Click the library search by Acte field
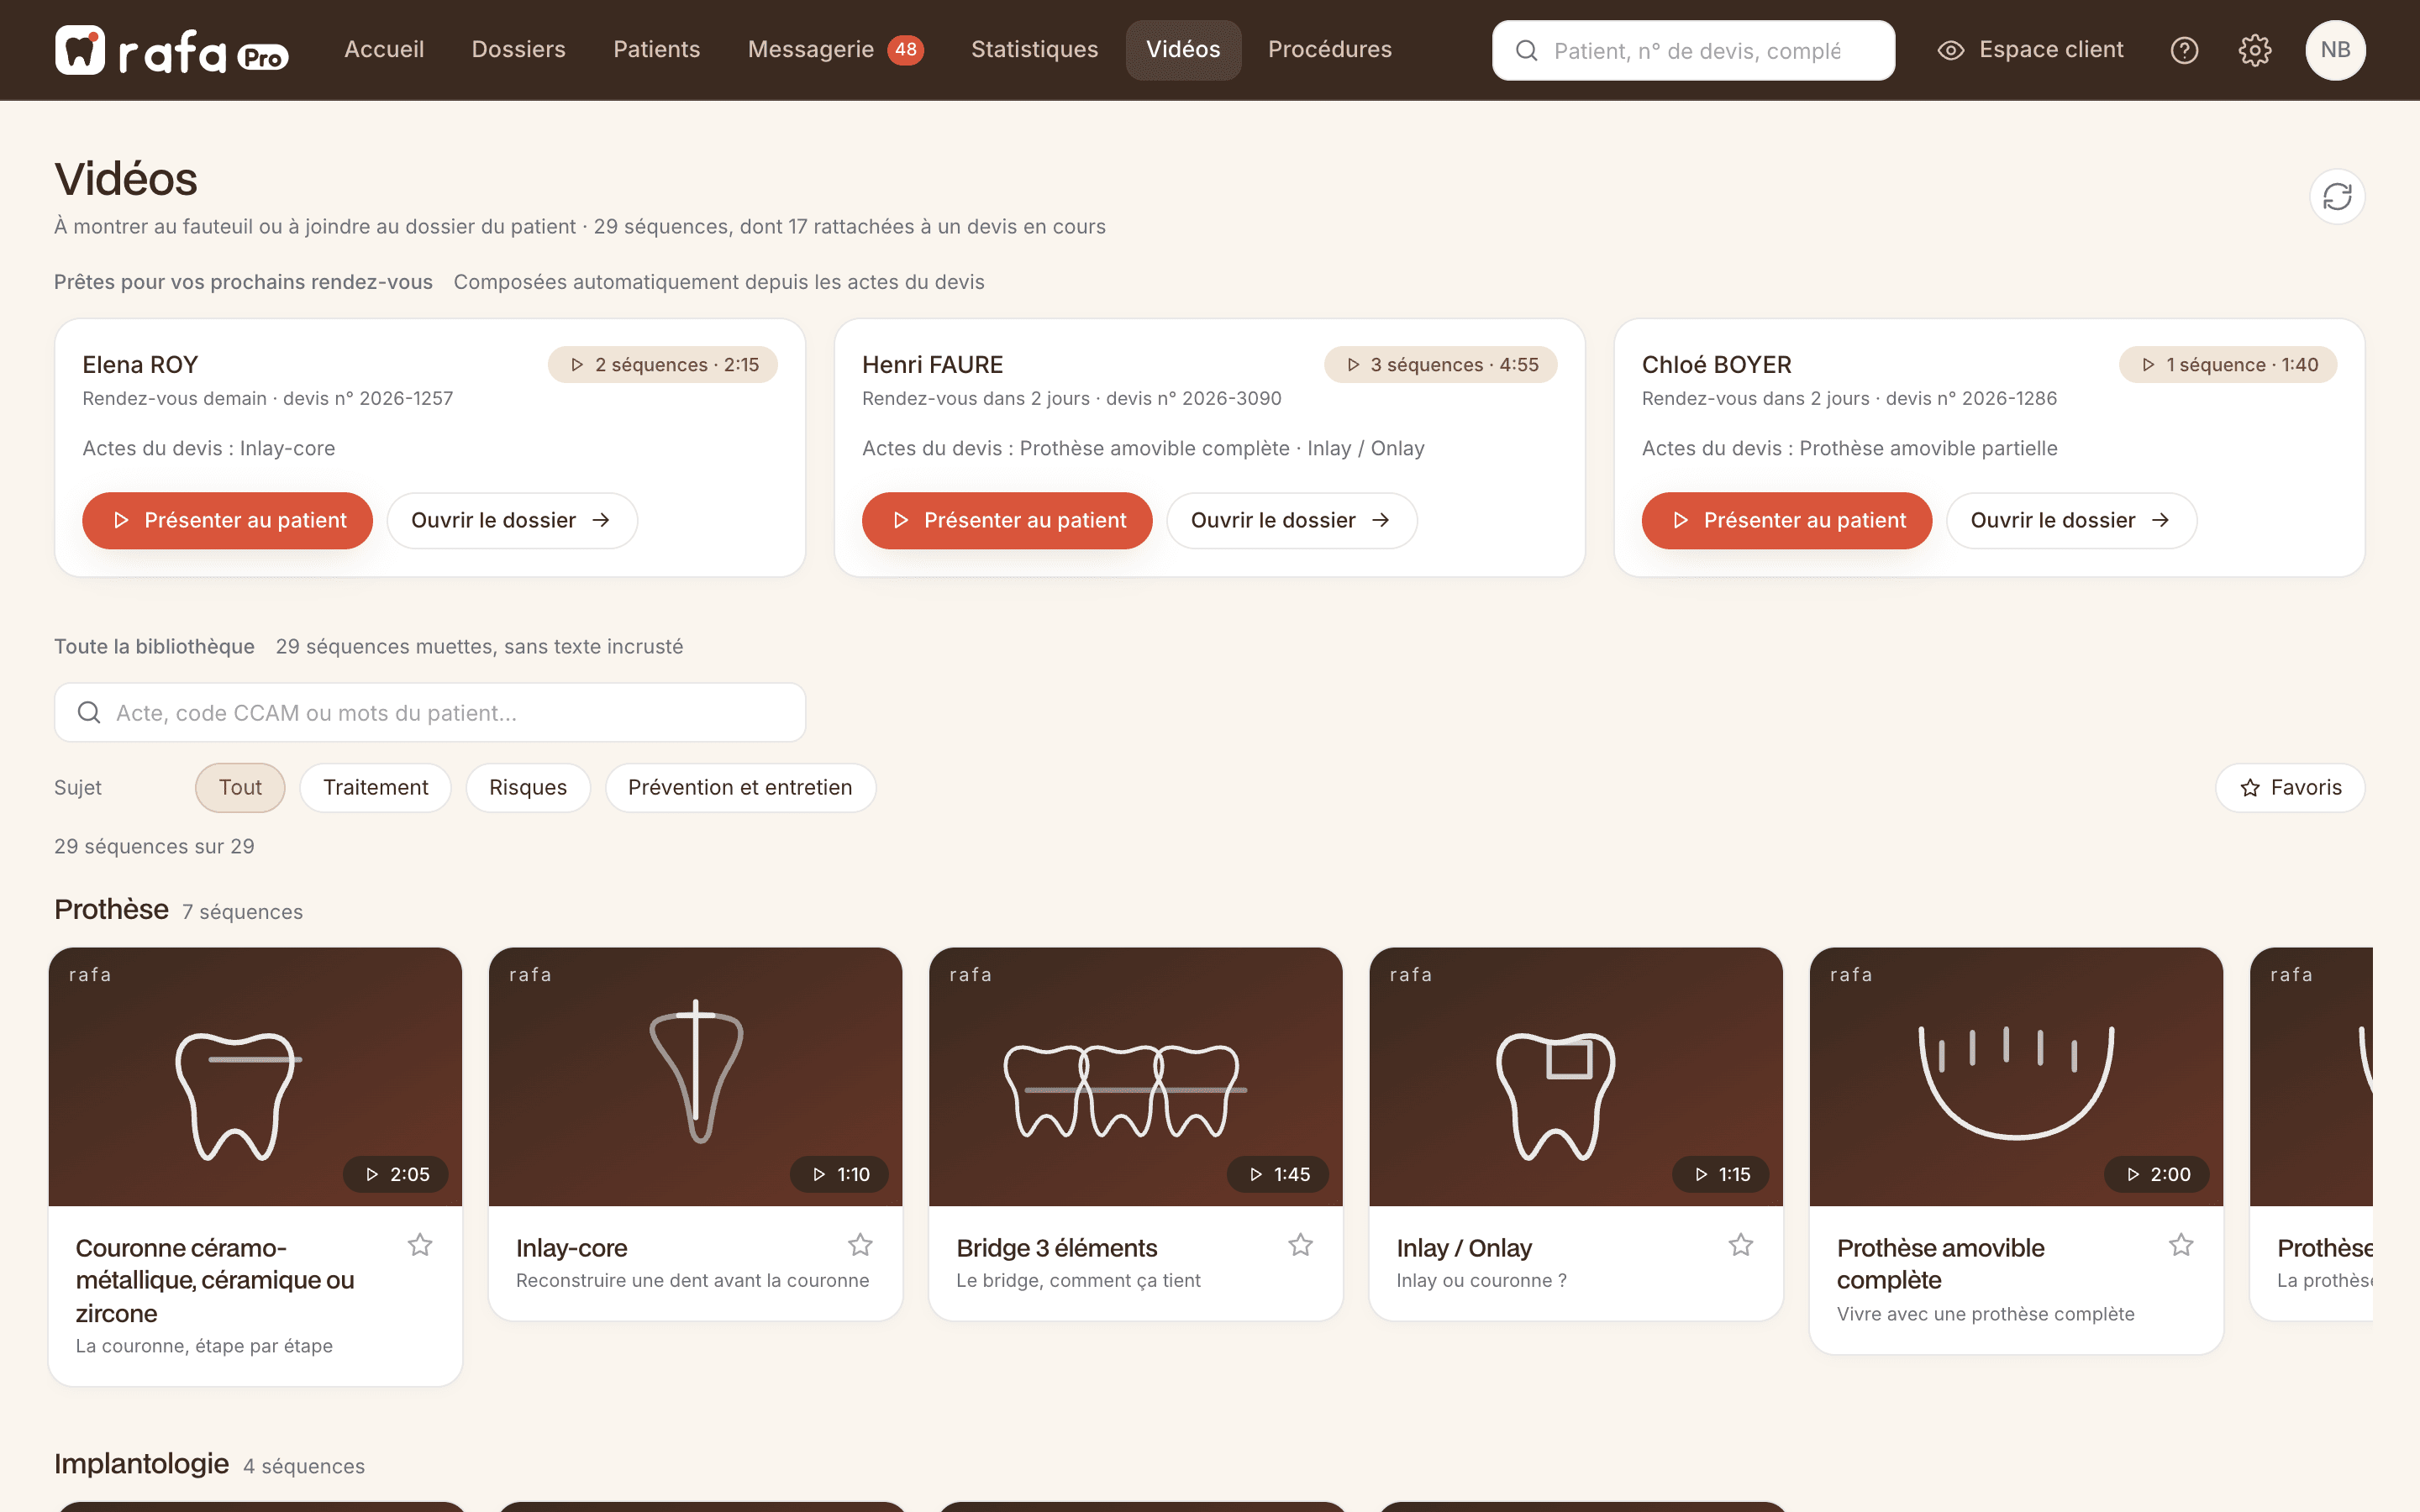Image resolution: width=2420 pixels, height=1512 pixels. pos(430,713)
